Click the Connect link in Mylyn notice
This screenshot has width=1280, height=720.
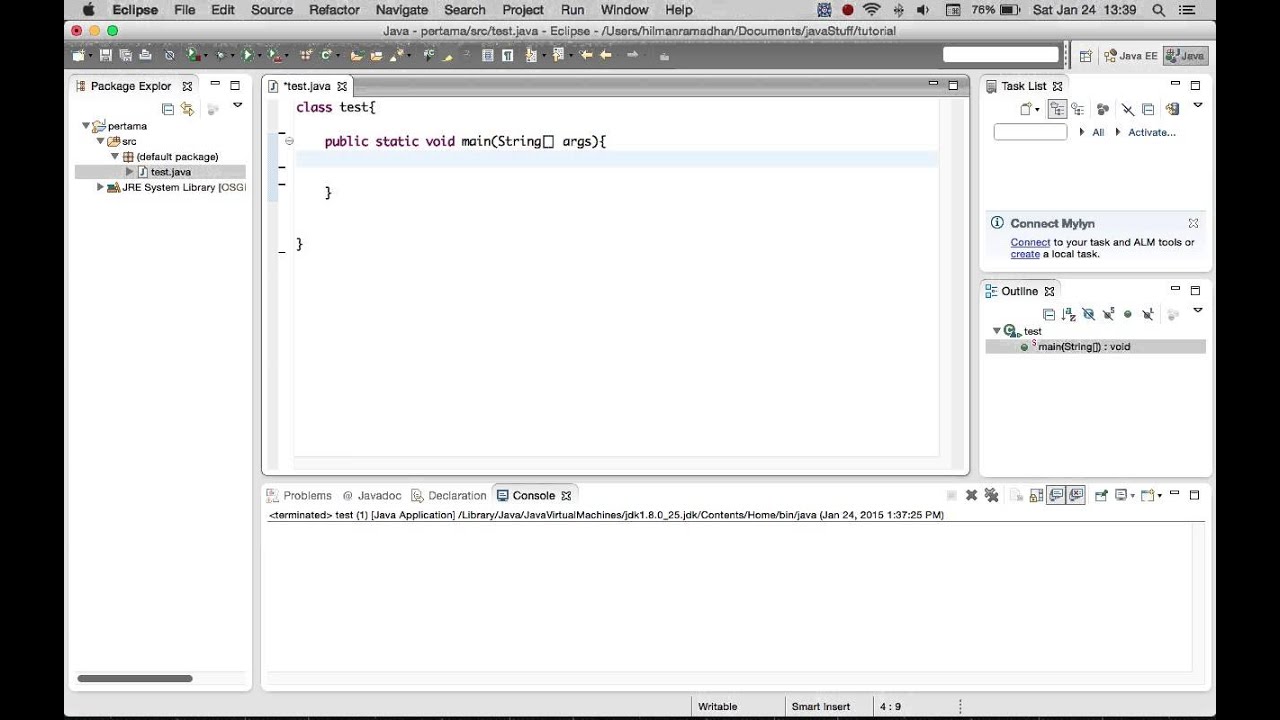(x=1030, y=242)
